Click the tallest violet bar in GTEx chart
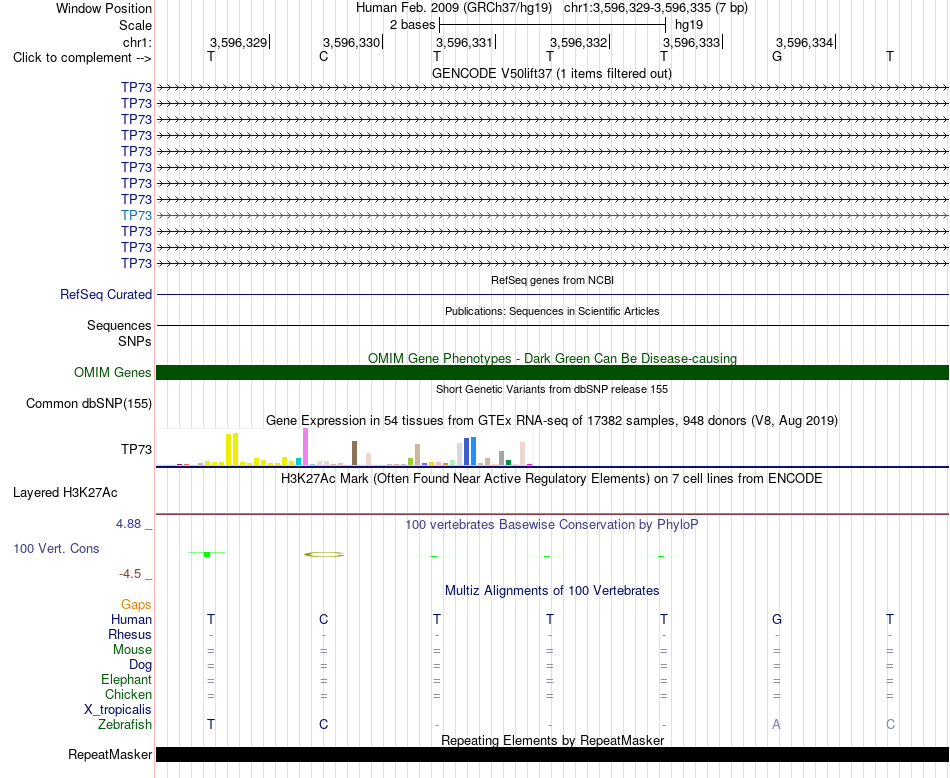 pos(305,447)
